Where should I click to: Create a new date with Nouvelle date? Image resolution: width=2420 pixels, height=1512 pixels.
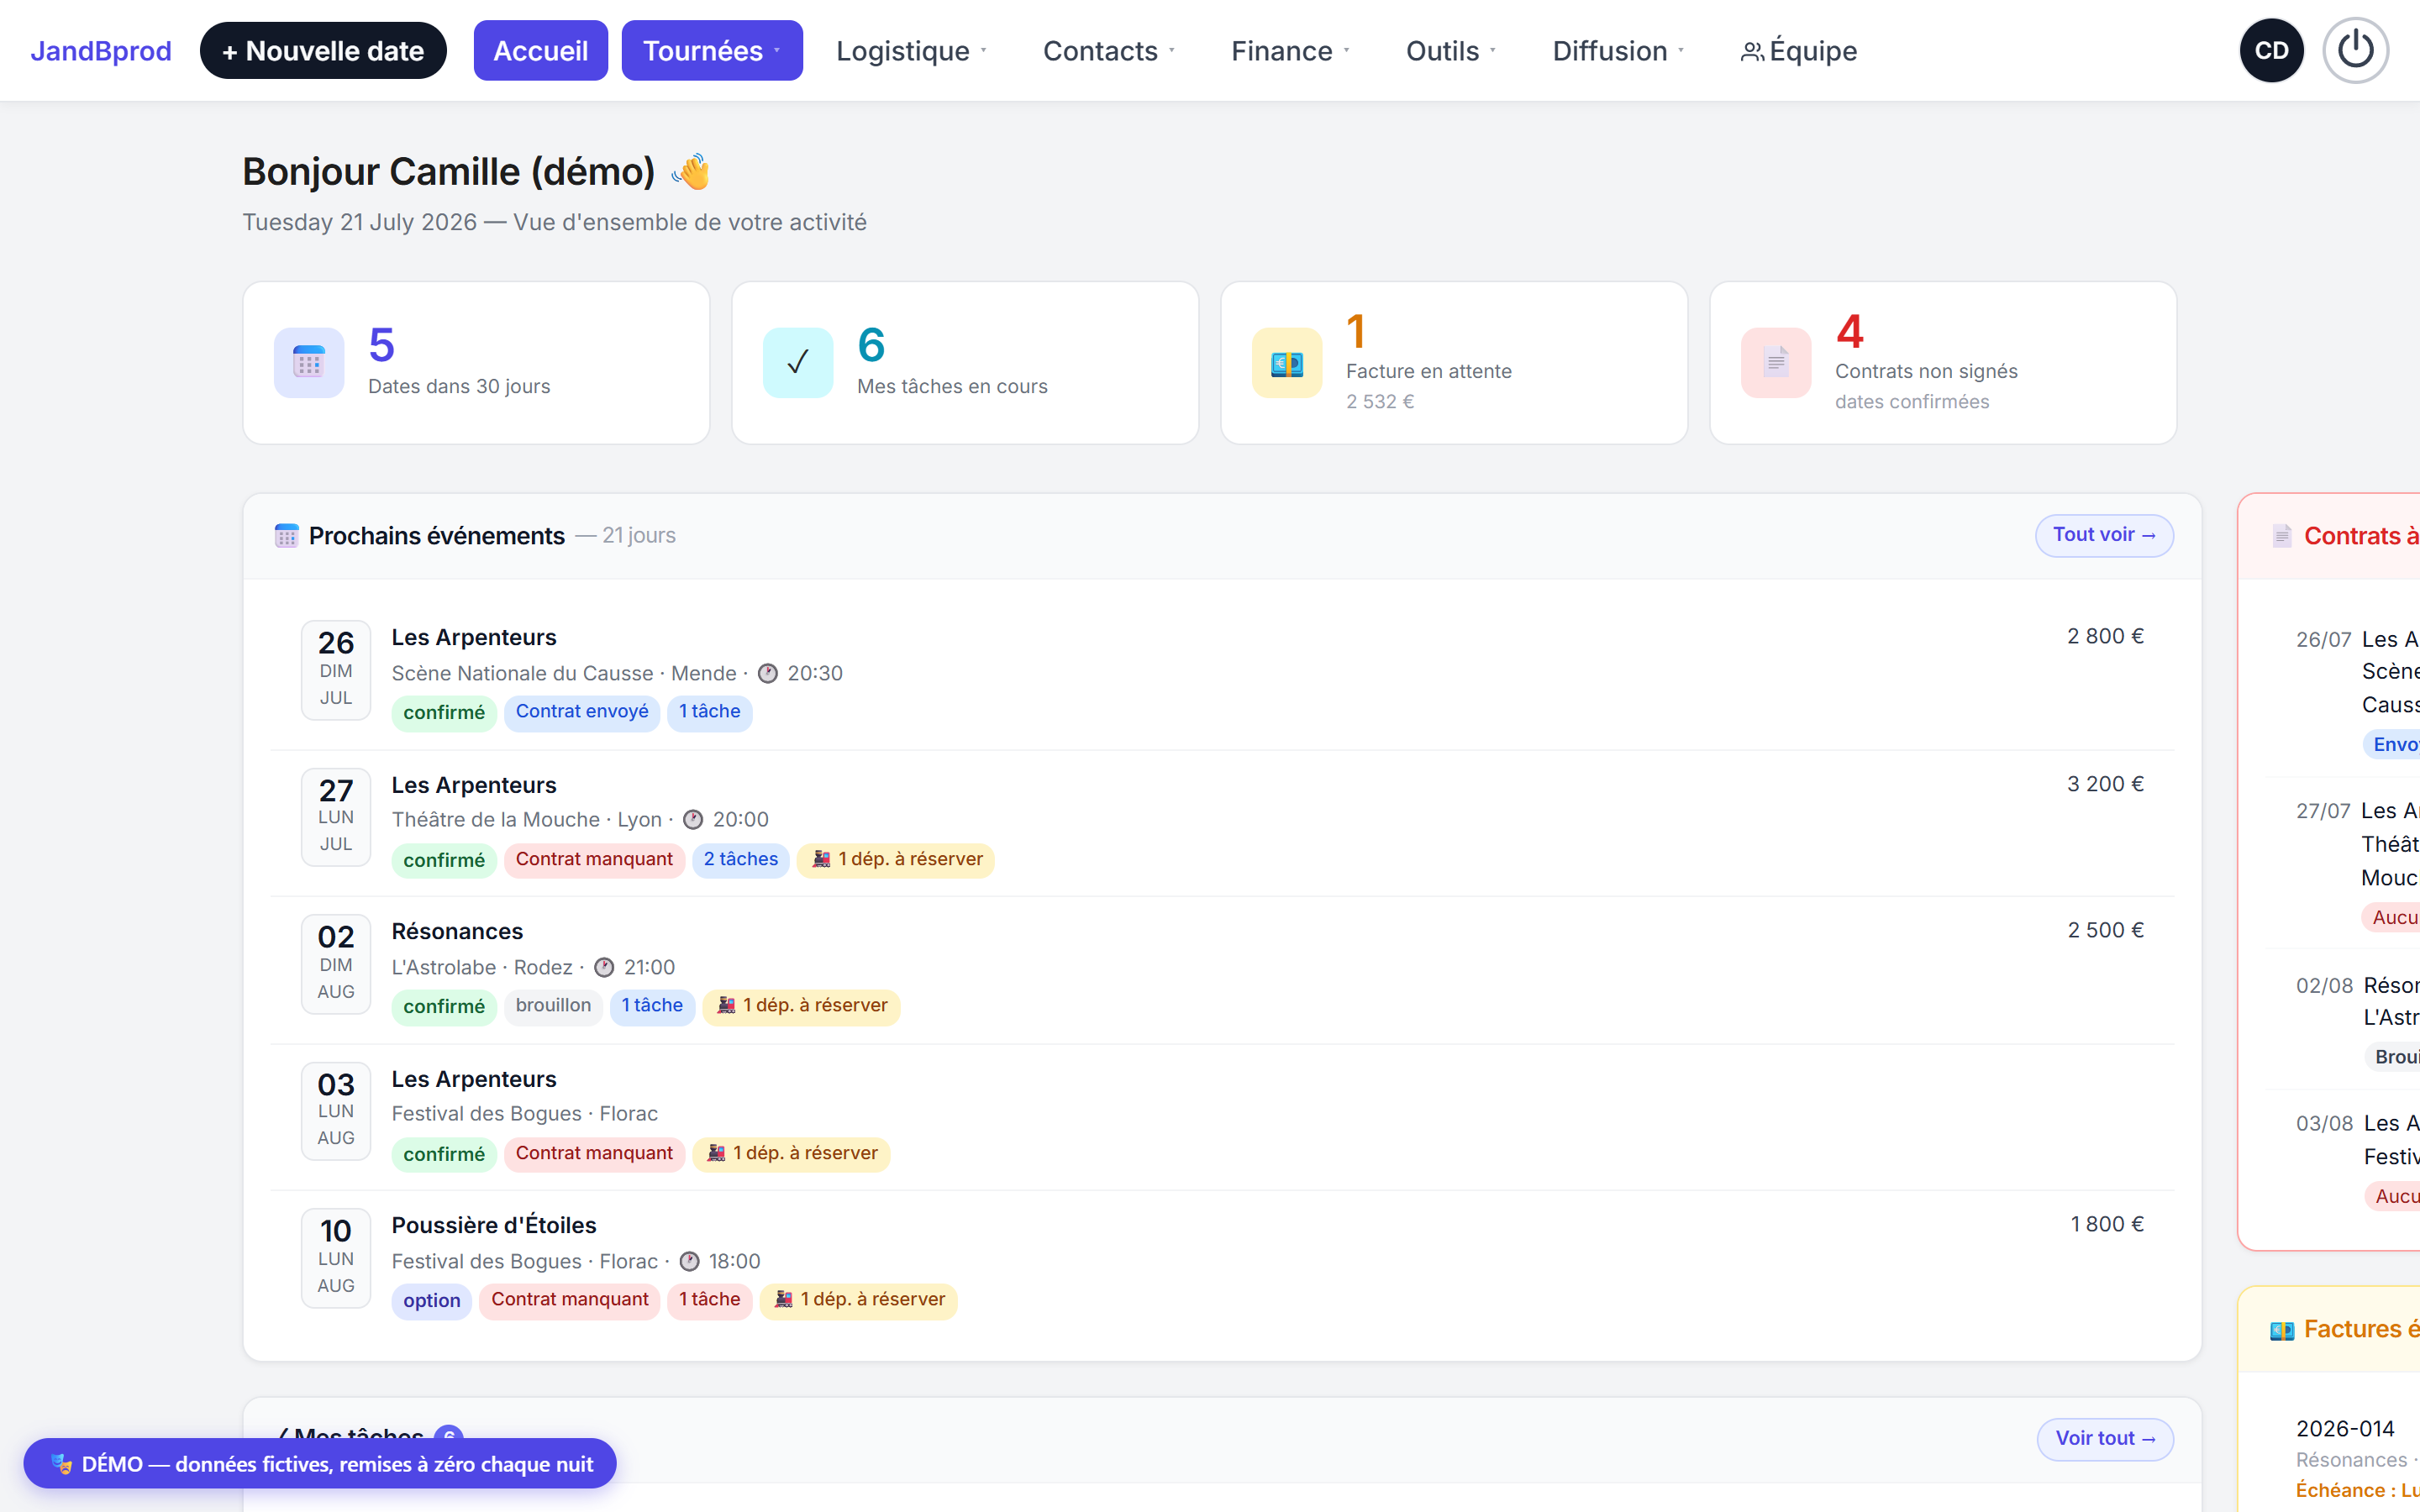click(x=323, y=50)
